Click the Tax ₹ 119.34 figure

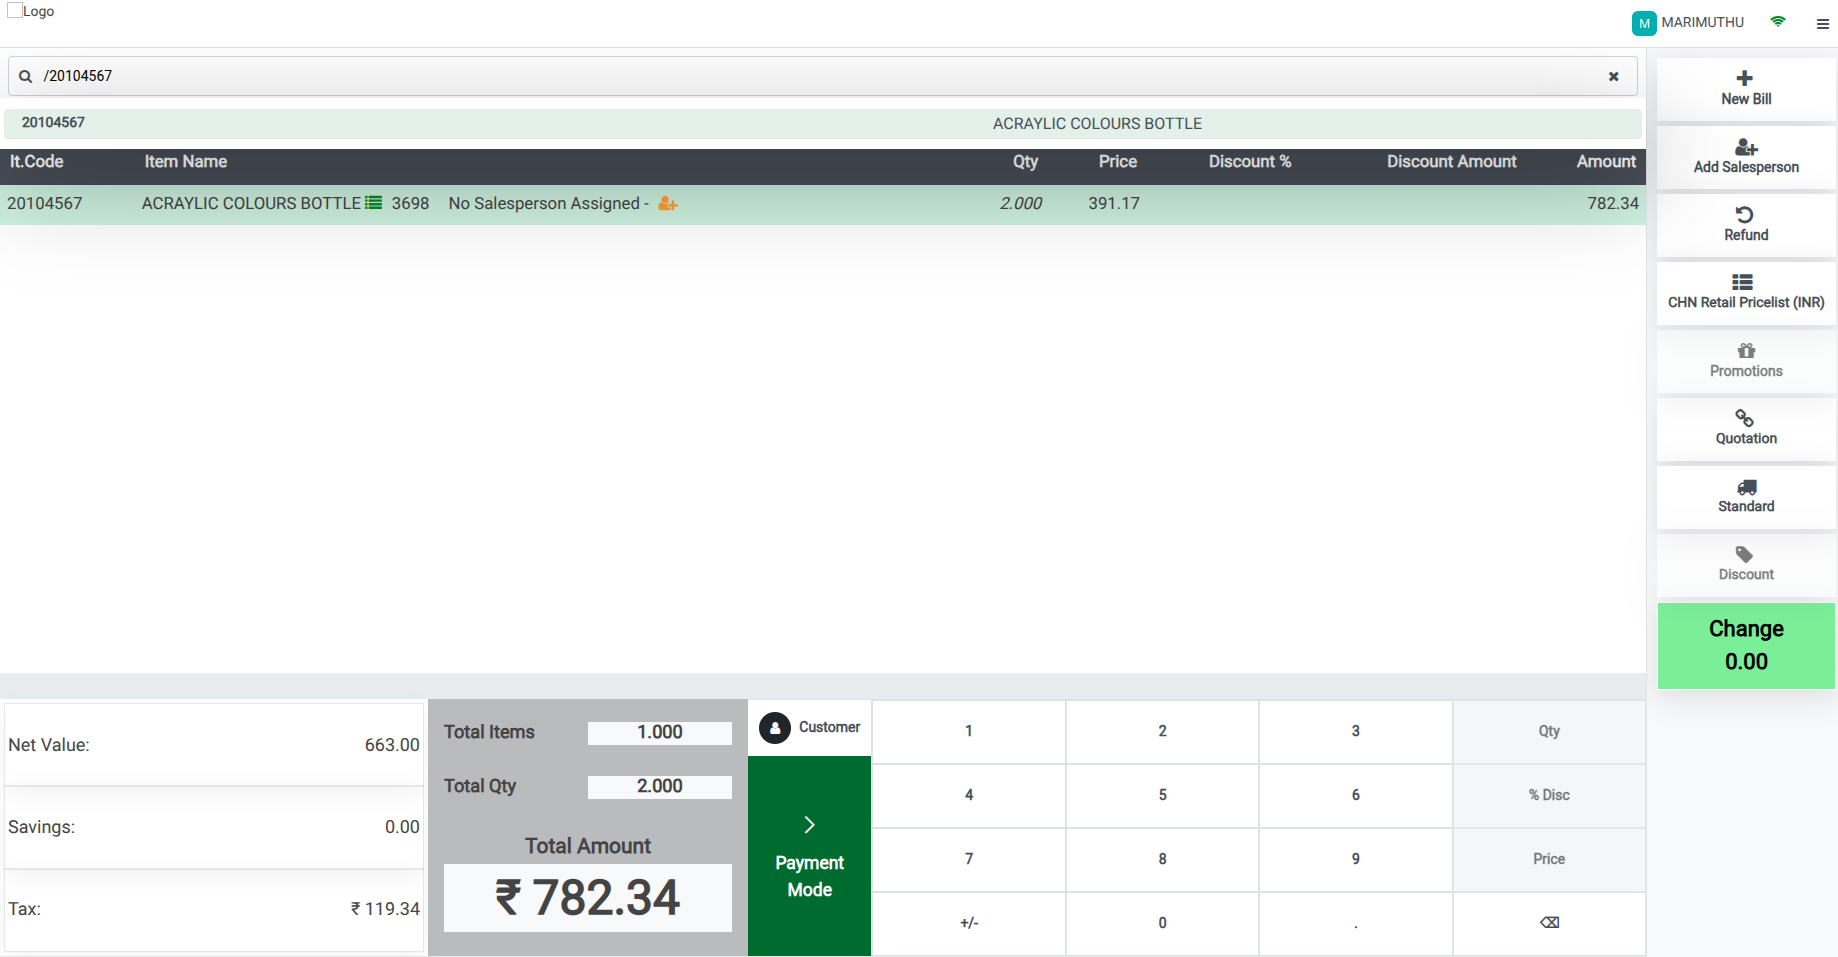click(385, 909)
